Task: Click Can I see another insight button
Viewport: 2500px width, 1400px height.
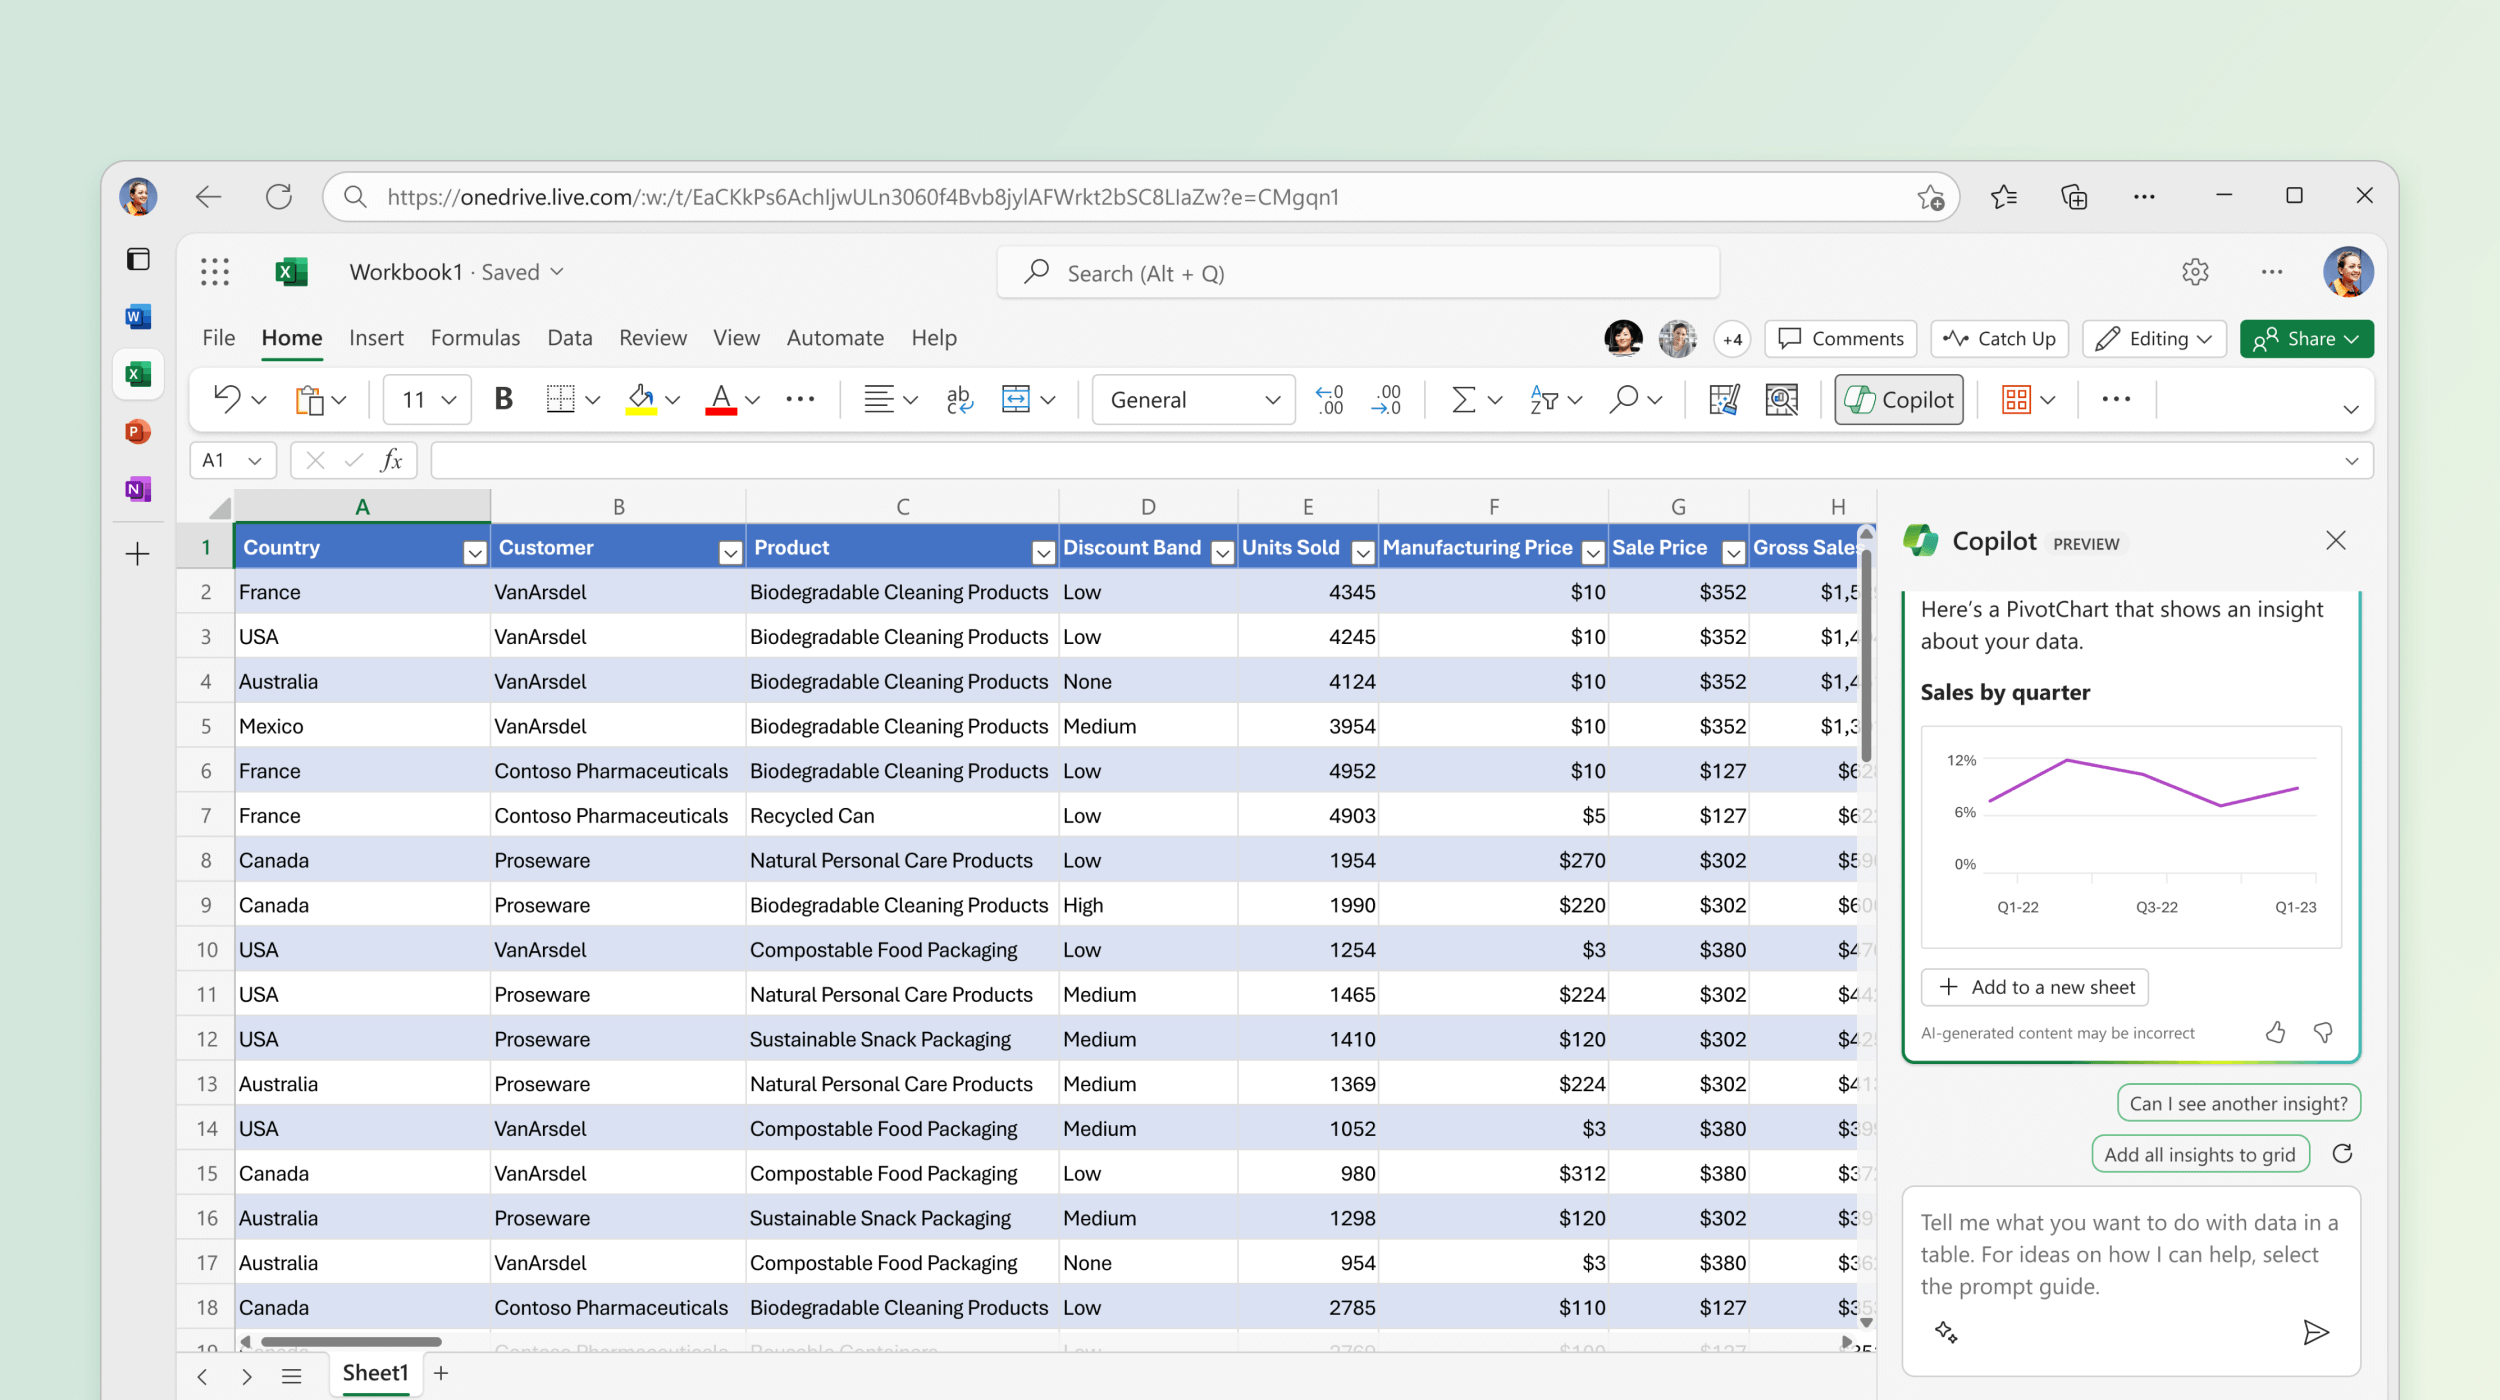Action: pyautogui.click(x=2236, y=1103)
